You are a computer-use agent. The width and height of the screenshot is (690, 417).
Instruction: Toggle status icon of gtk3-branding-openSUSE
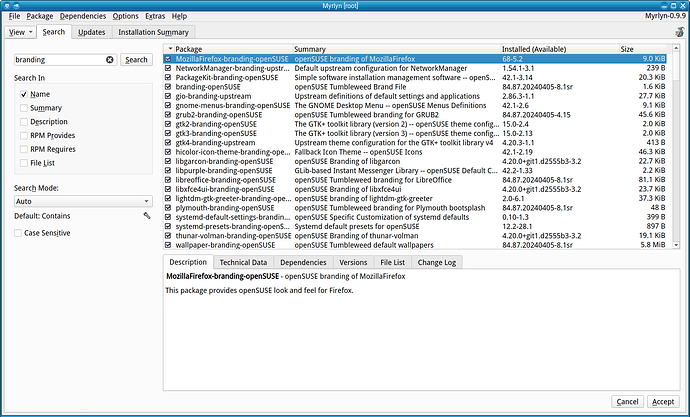tap(168, 133)
